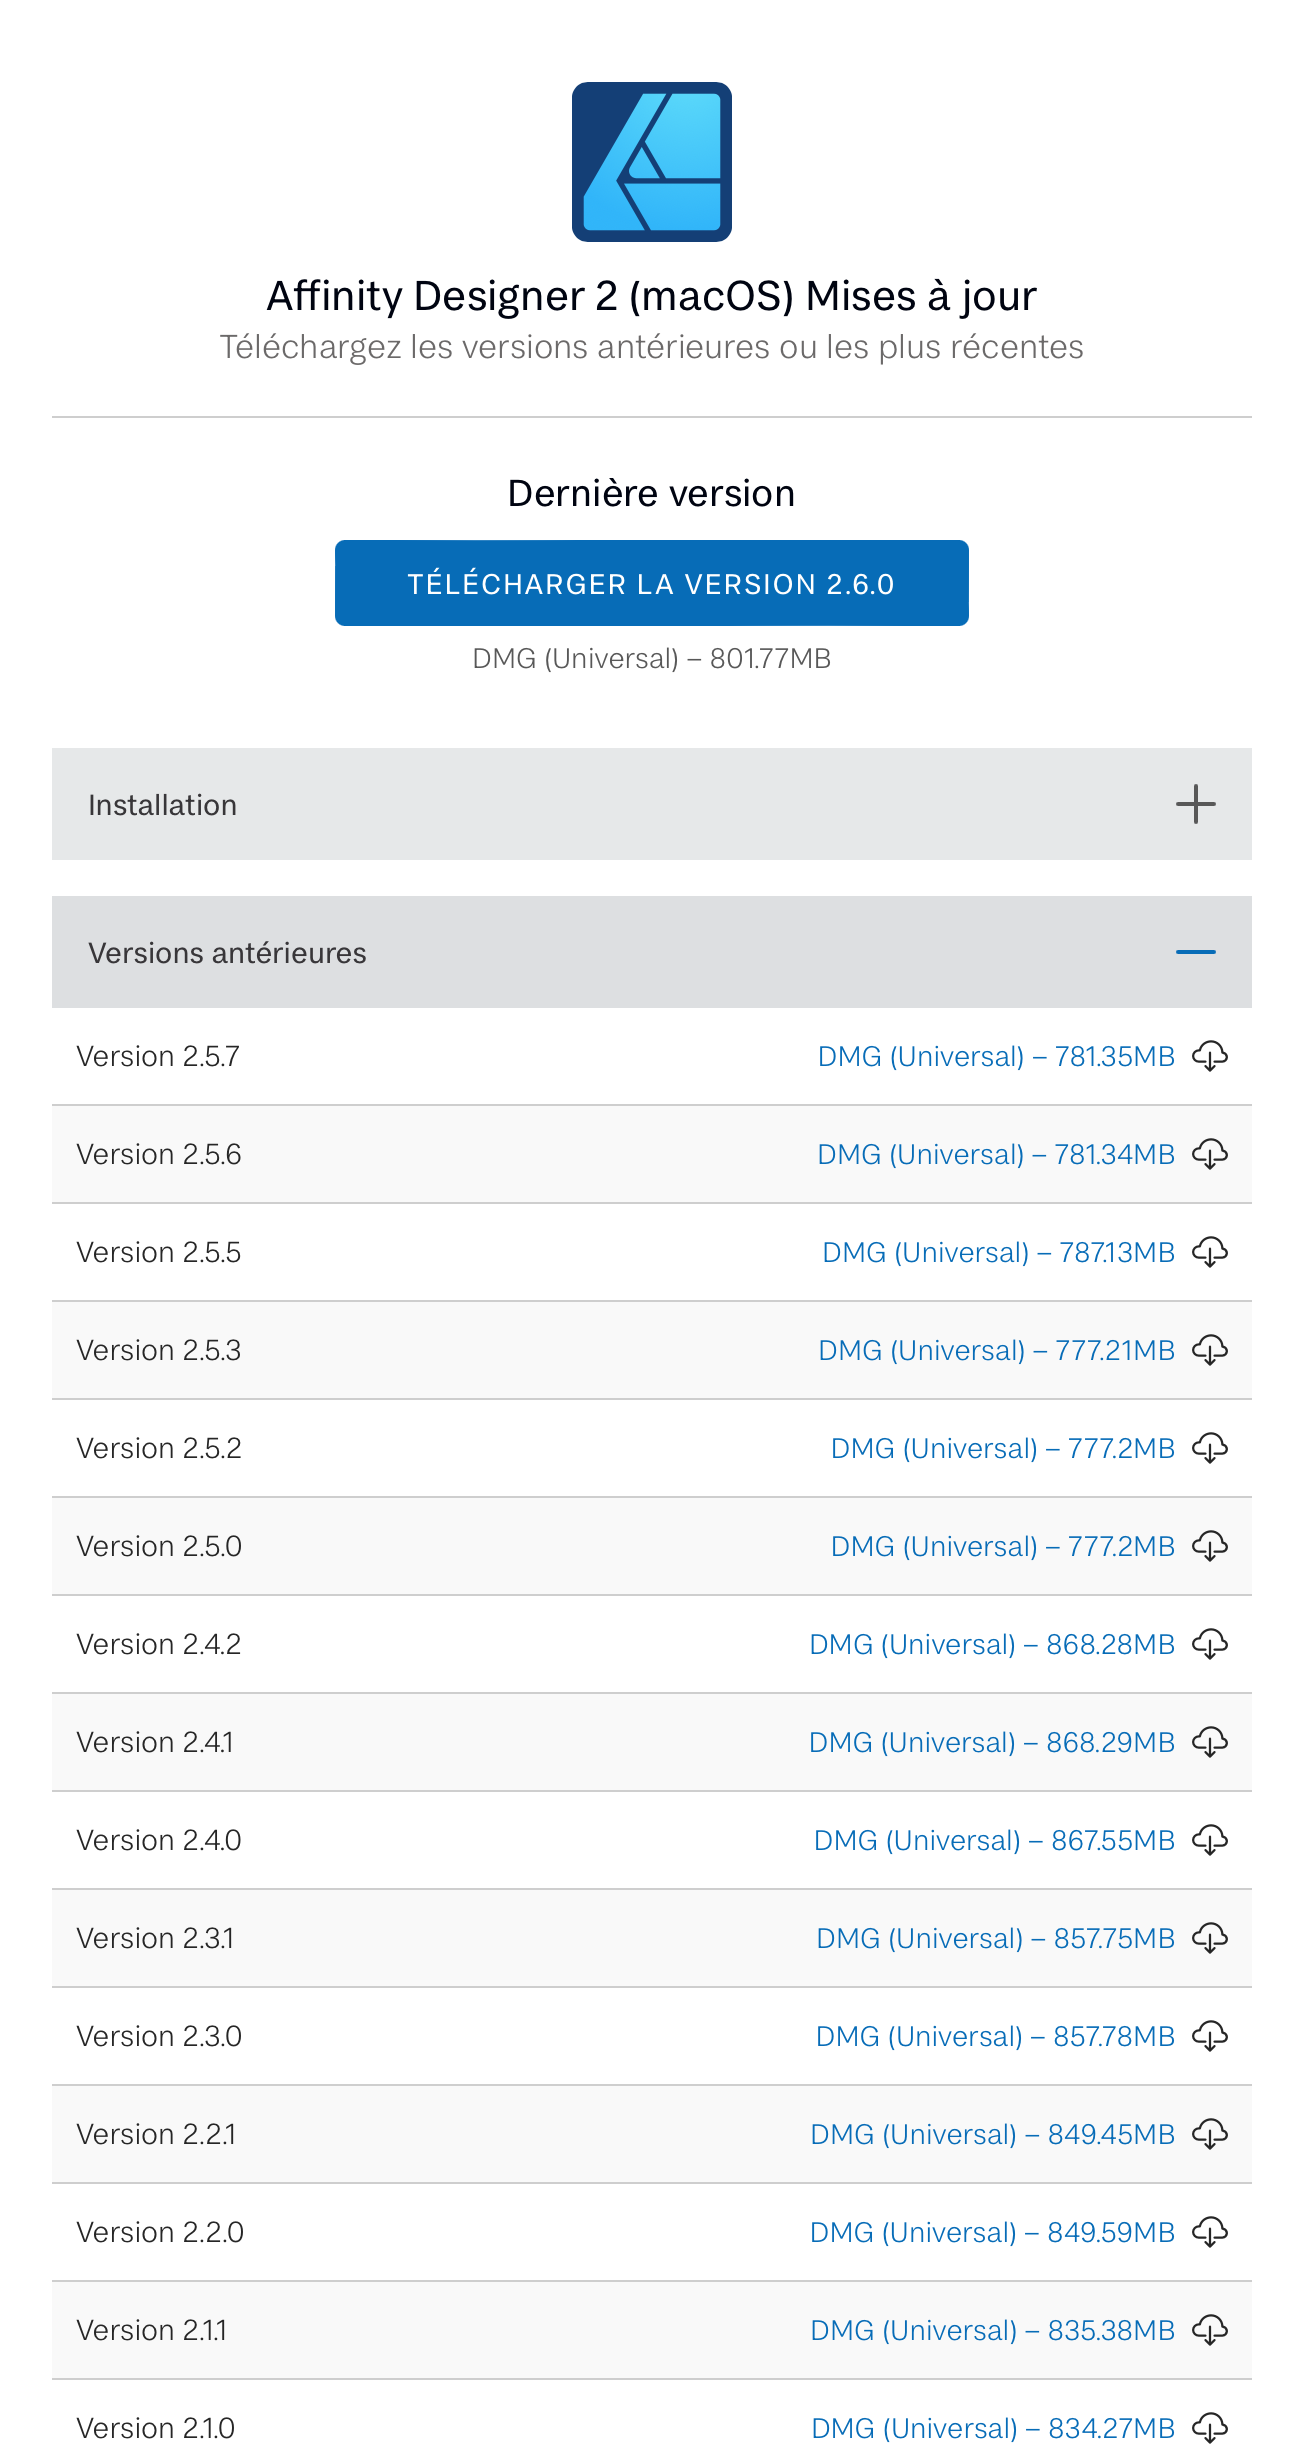This screenshot has height=2462, width=1294.
Task: Click the Affinity Designer 2 (macOS) Mises à jour title
Action: click(x=651, y=296)
